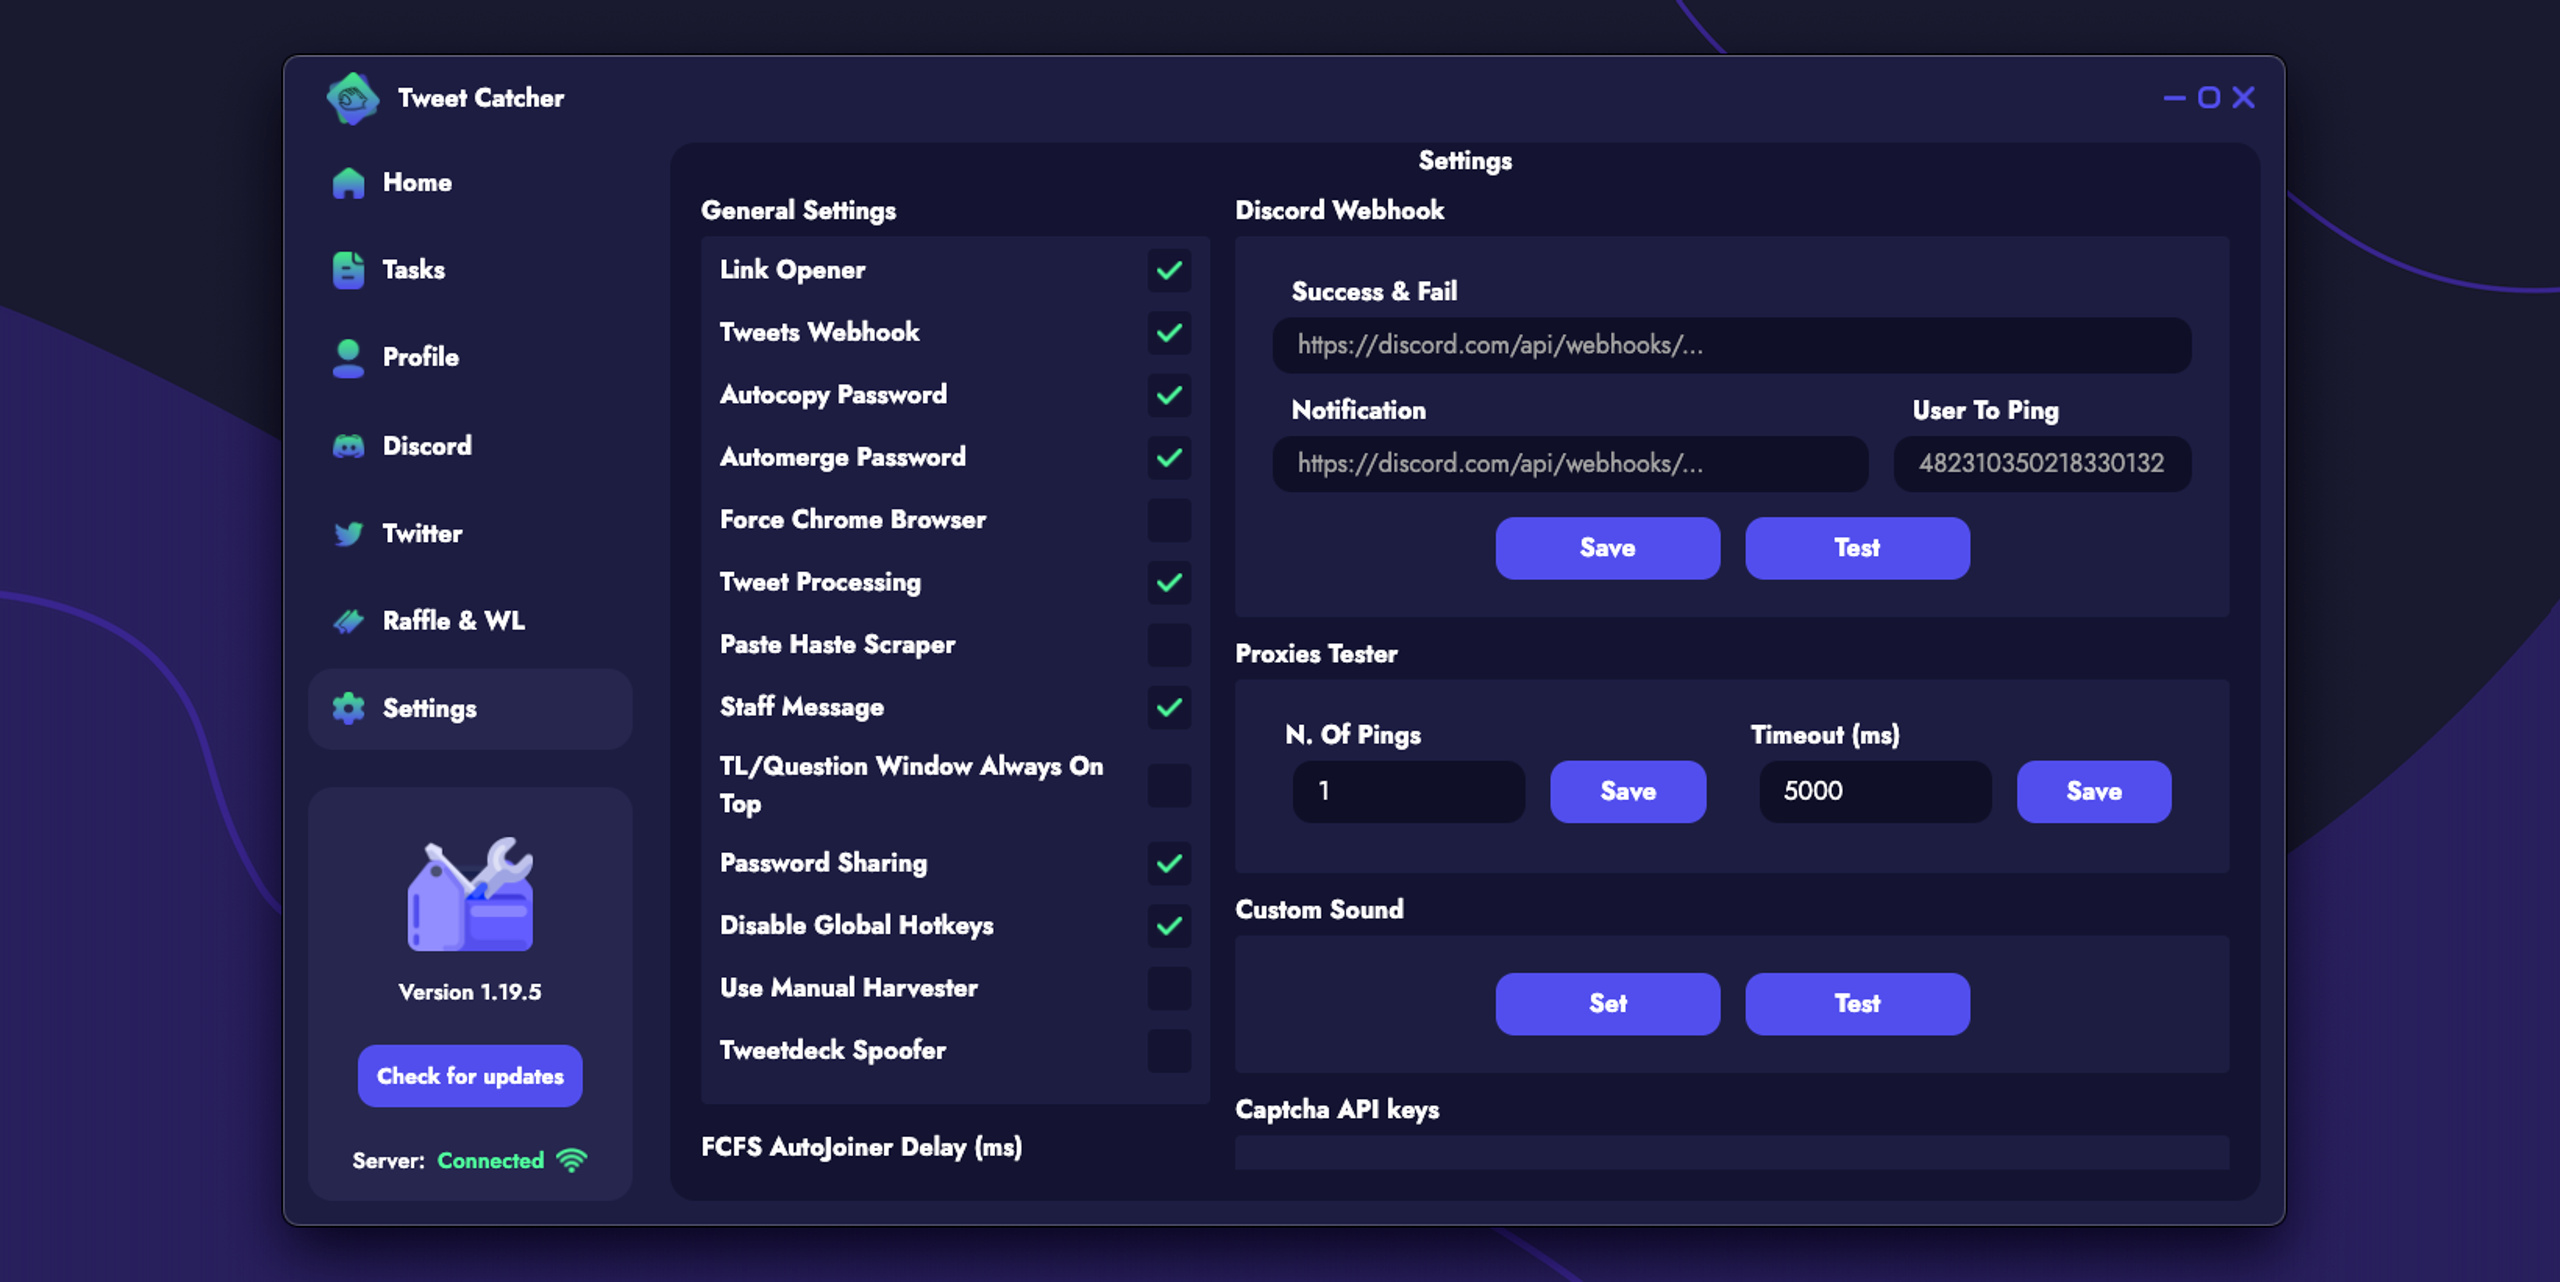Click the Settings gear icon in sidebar
2560x1282 pixels.
(348, 708)
